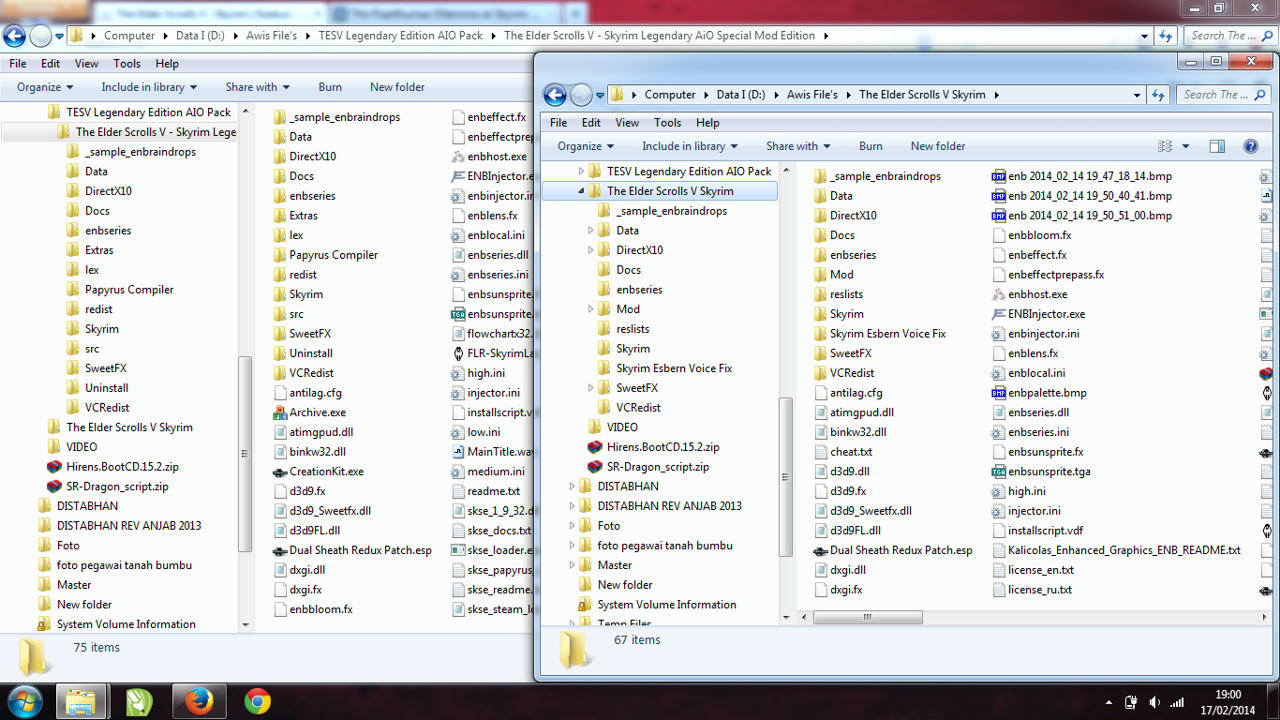Collapse The Elder Scrolls V Skyrim tree node
The height and width of the screenshot is (720, 1280).
tap(580, 191)
